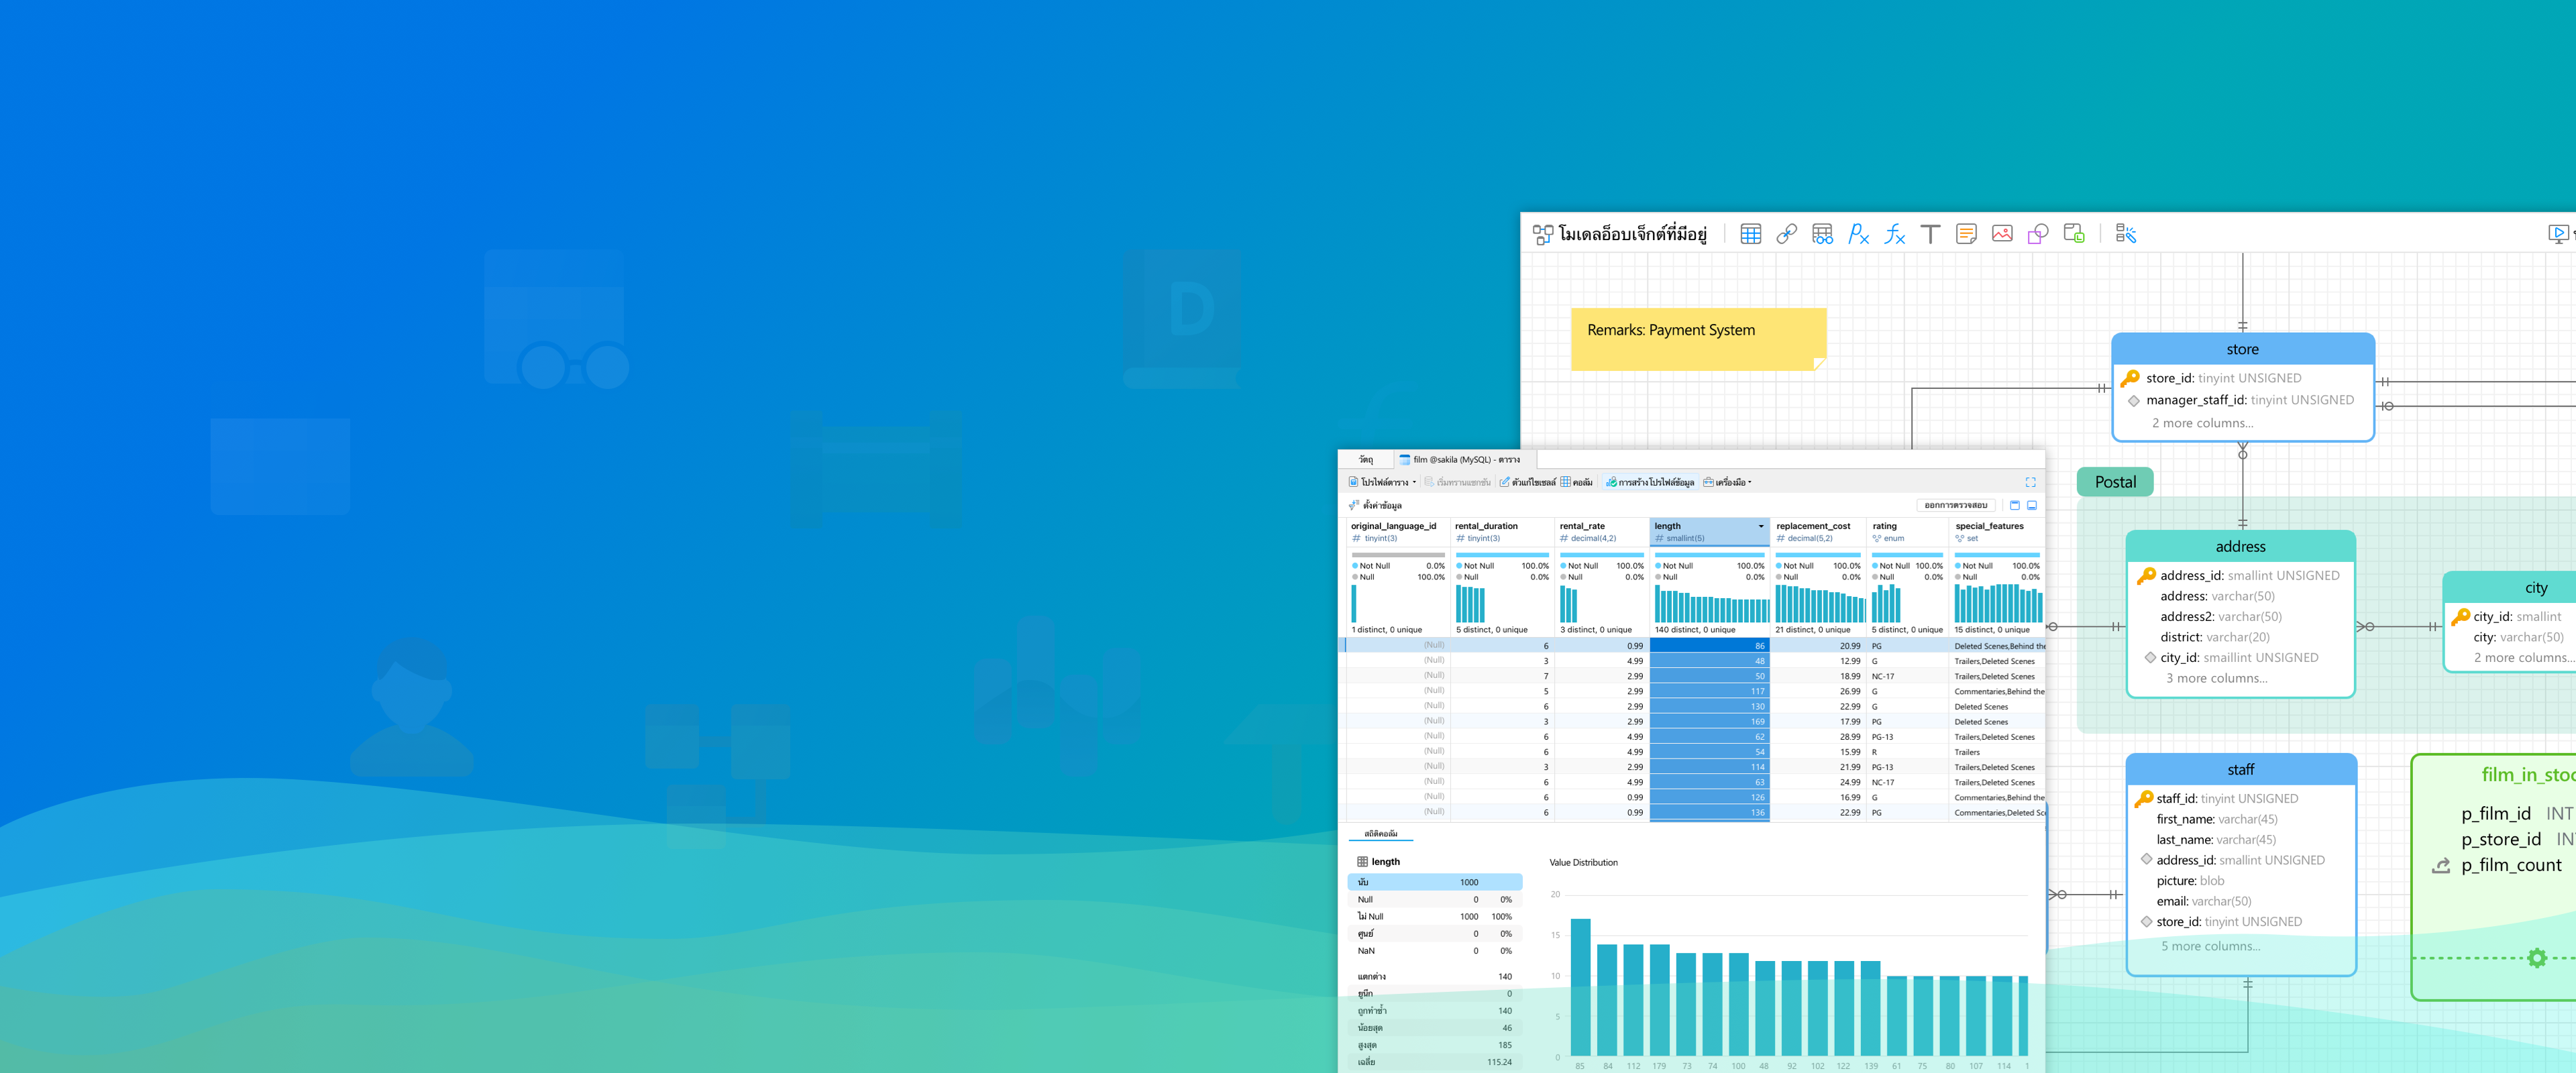Click the insert image tool icon

[2002, 234]
